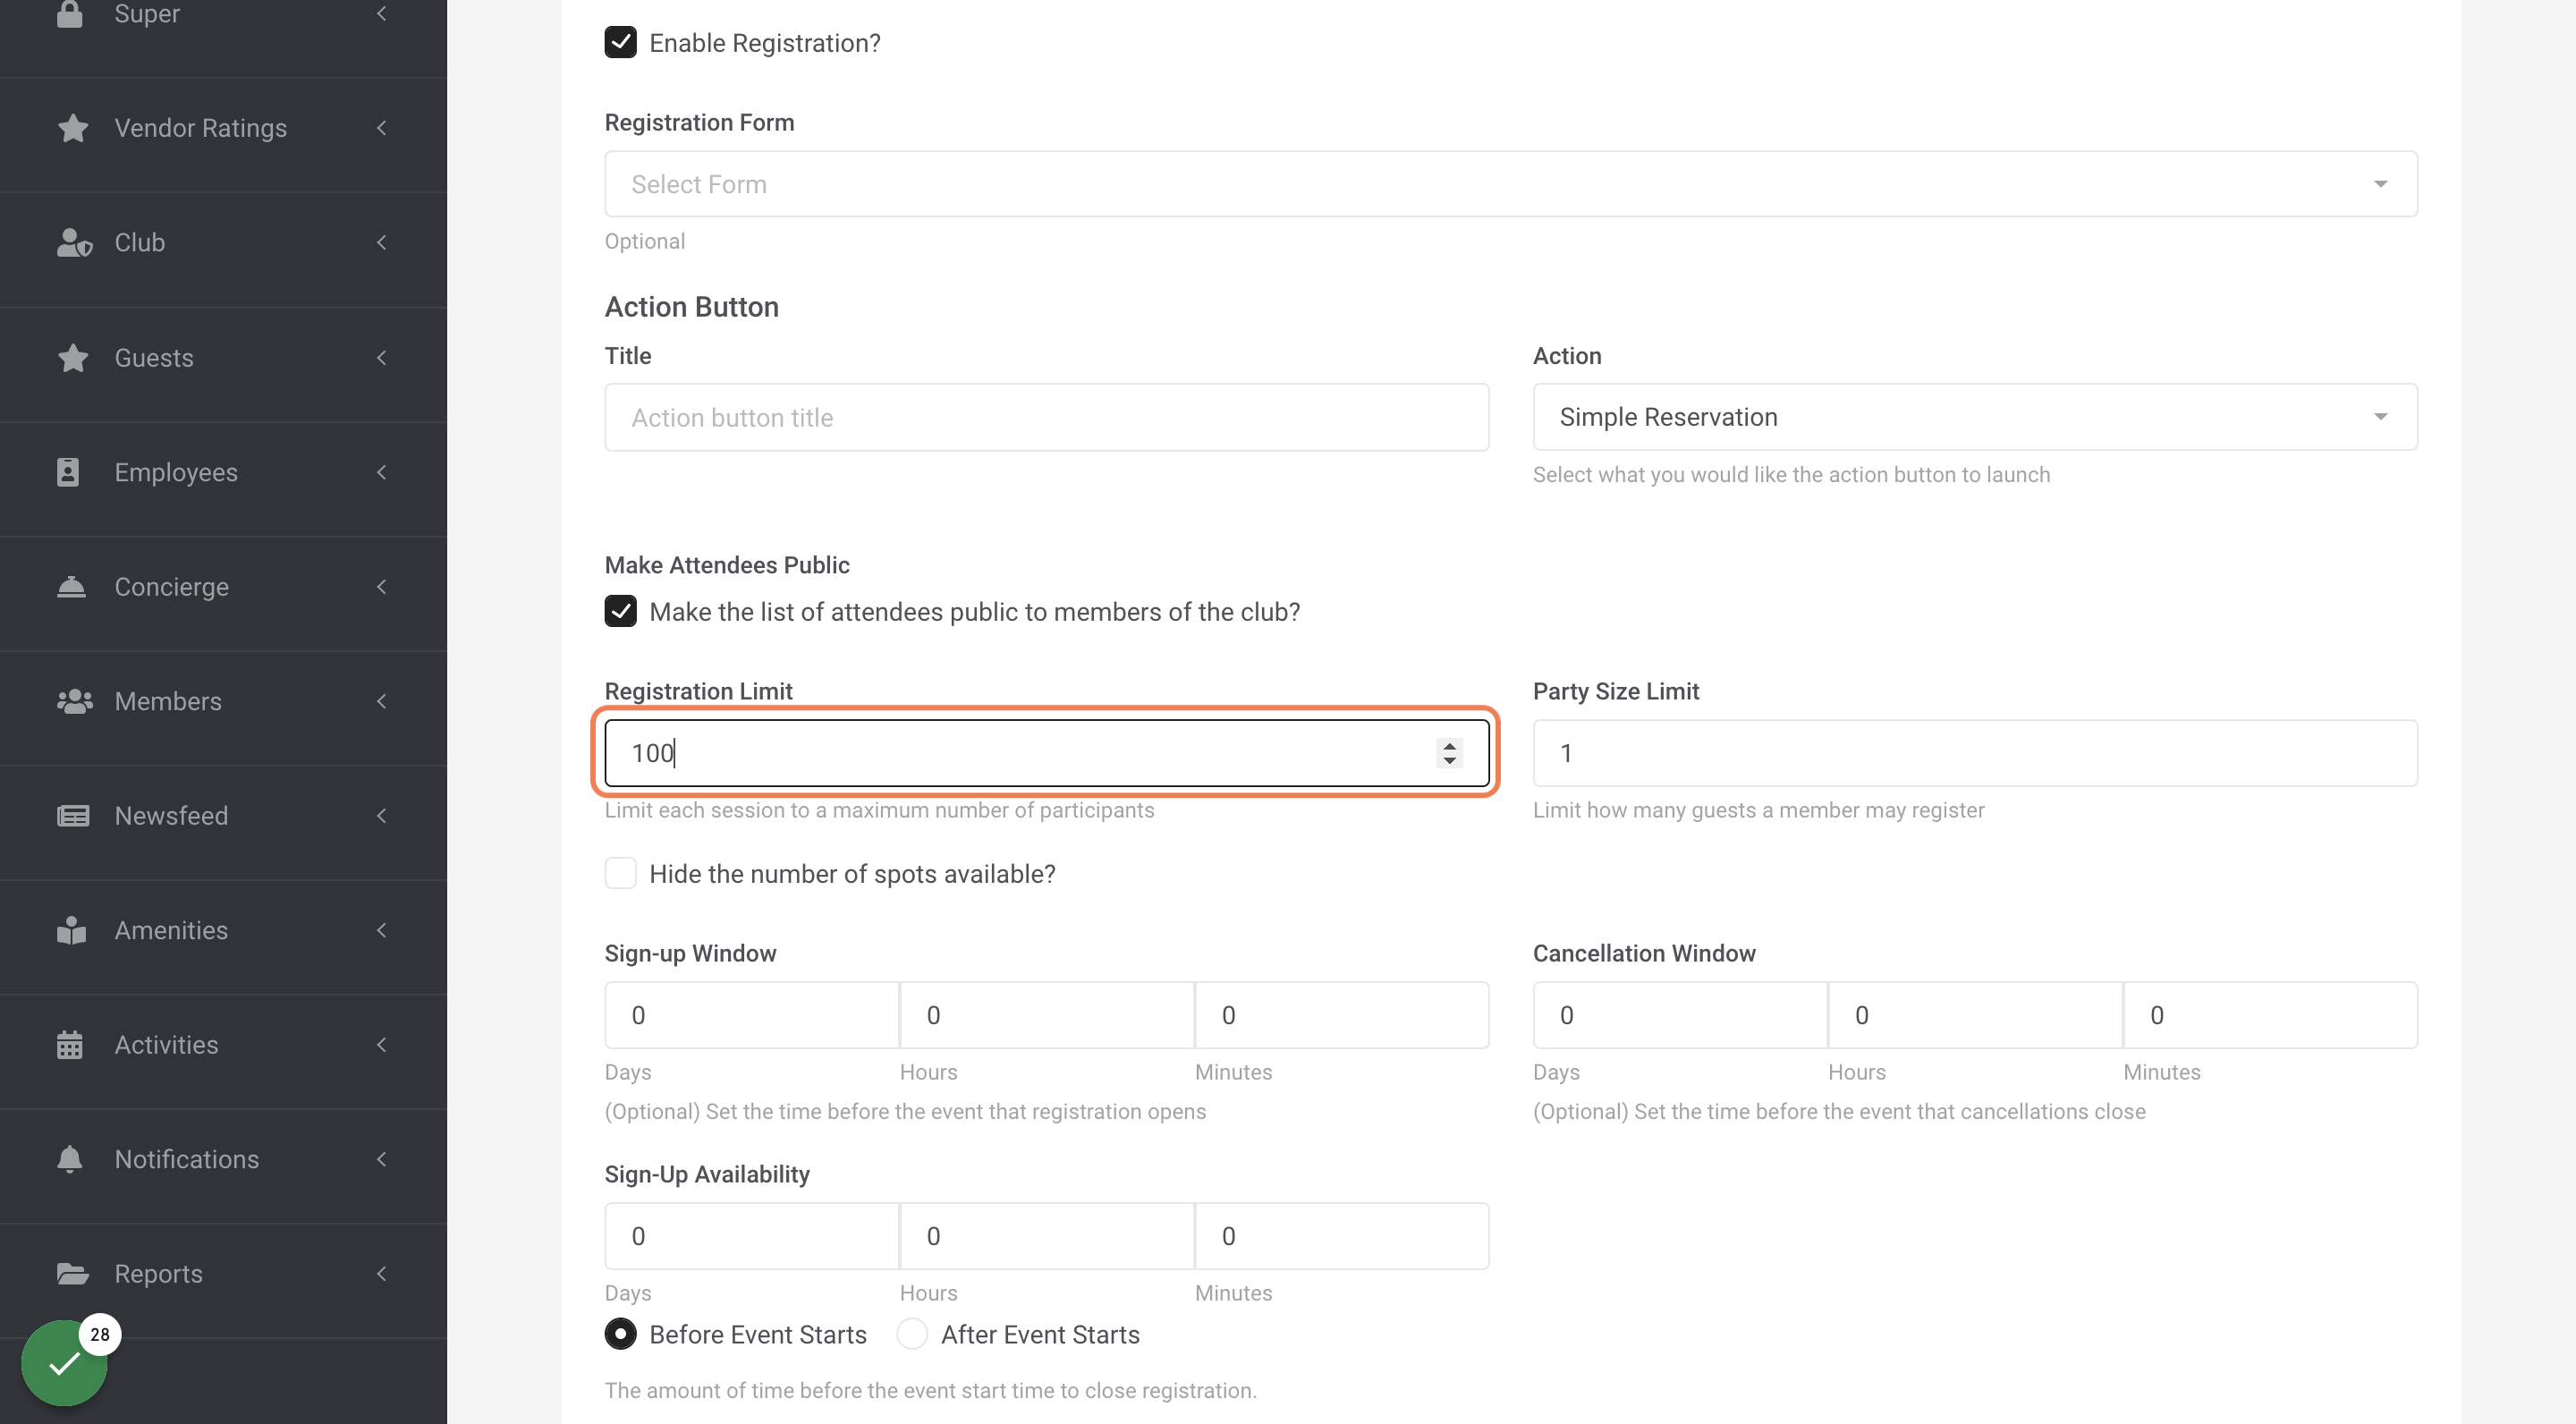Viewport: 2576px width, 1424px height.
Task: Open the Simple Reservation action dropdown
Action: pos(1975,417)
